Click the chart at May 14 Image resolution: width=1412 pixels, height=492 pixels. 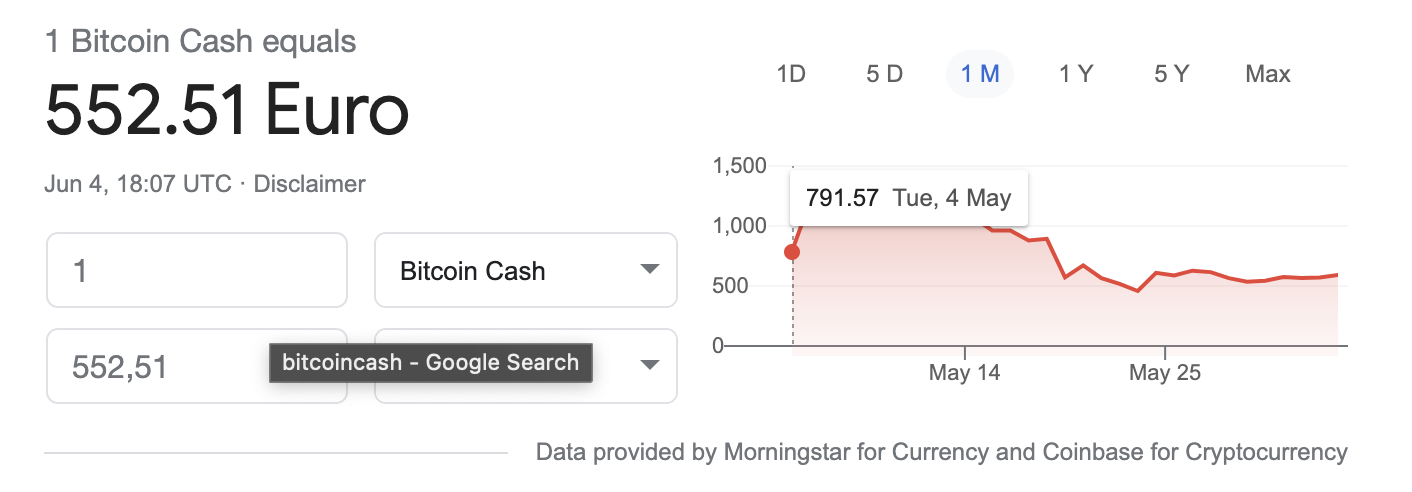[964, 374]
